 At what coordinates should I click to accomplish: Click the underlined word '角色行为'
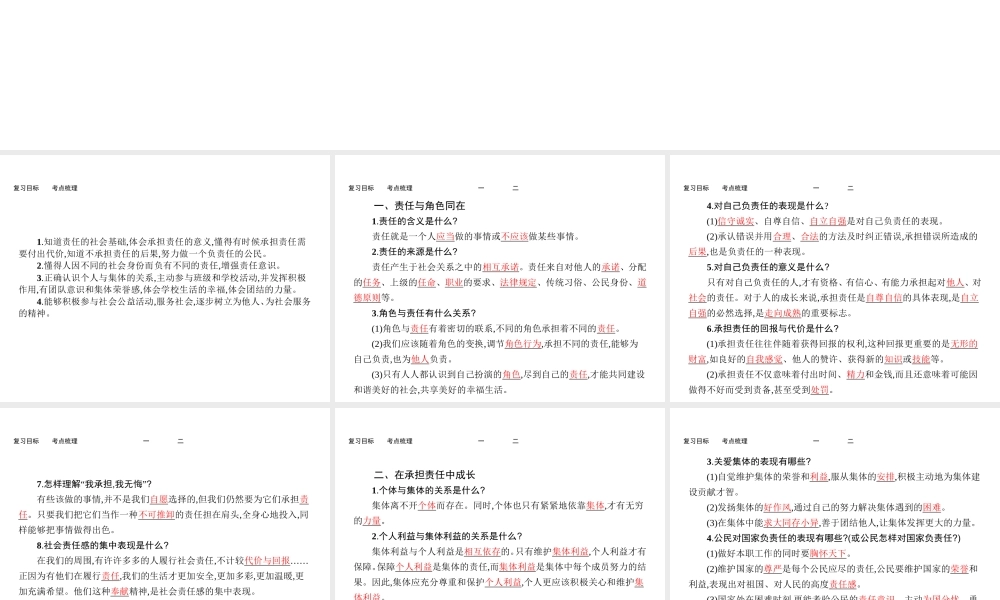click(x=523, y=344)
